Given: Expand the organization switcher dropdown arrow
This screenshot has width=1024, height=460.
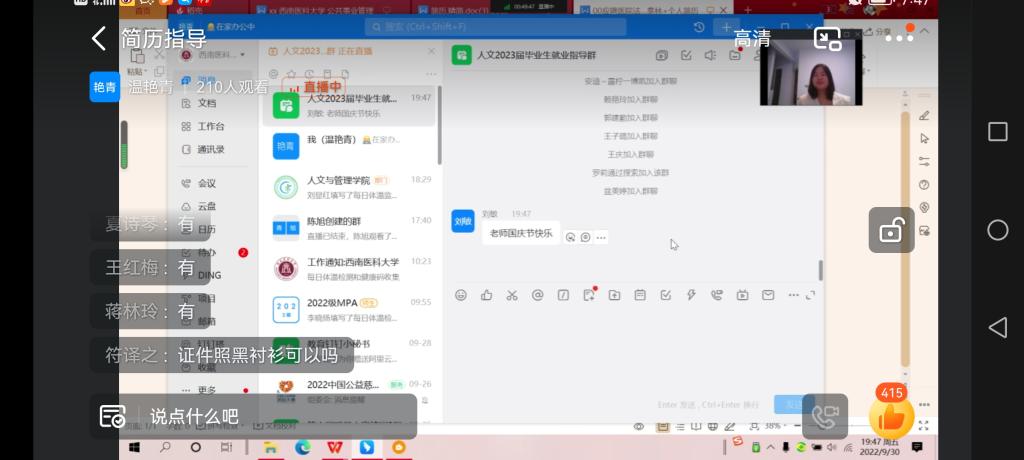Looking at the screenshot, I should 243,55.
